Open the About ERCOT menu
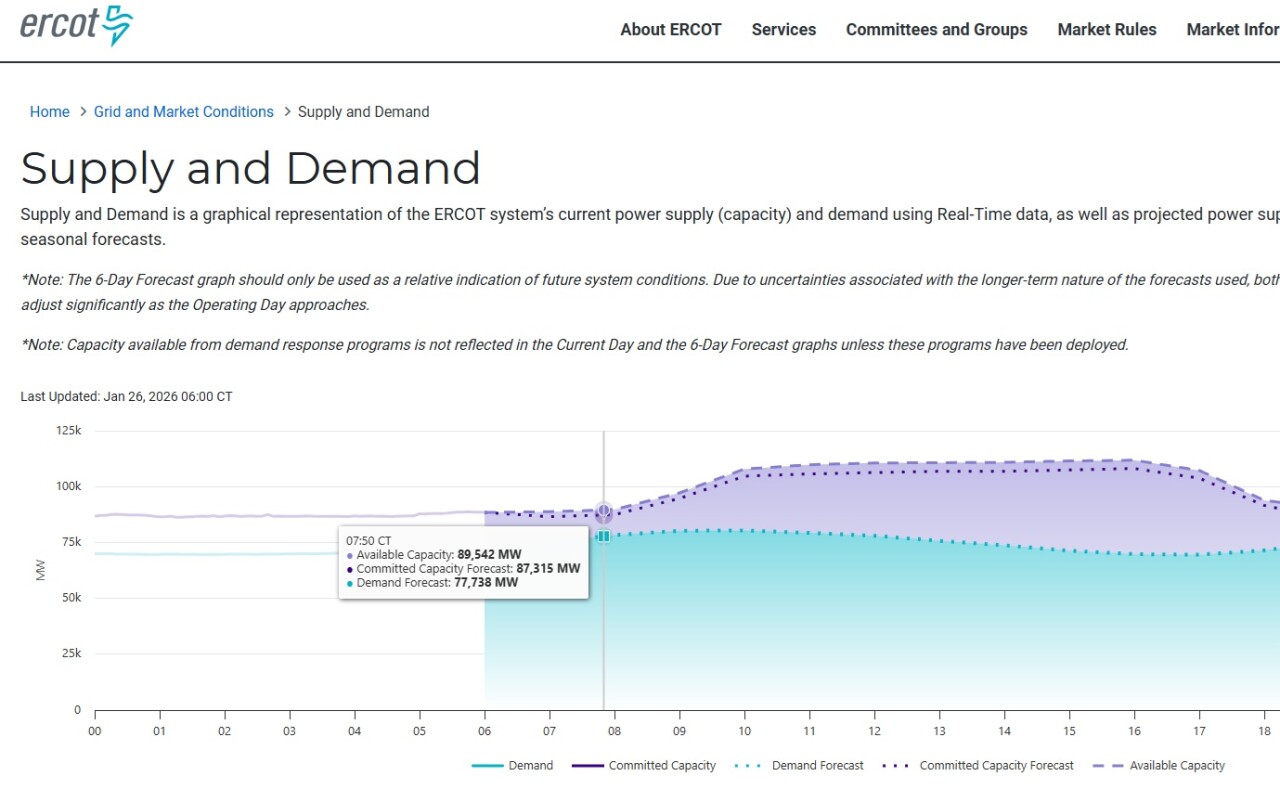 tap(670, 30)
